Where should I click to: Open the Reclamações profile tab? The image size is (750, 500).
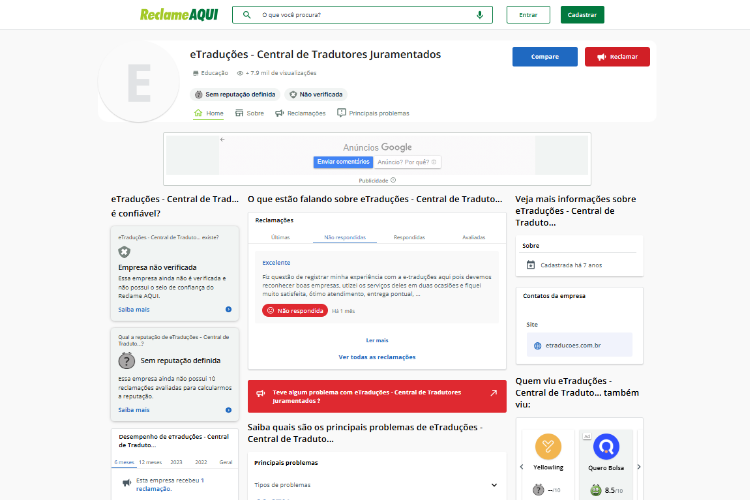300,113
